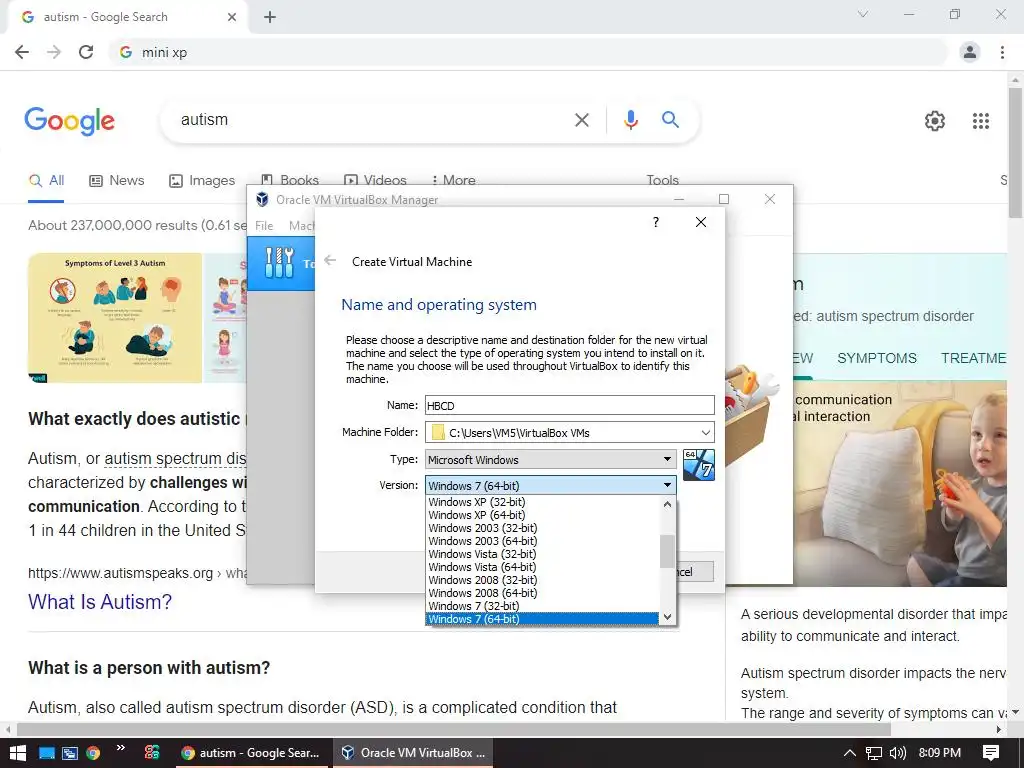Click Chrome's forward navigation arrow
The image size is (1024, 768).
[x=54, y=52]
